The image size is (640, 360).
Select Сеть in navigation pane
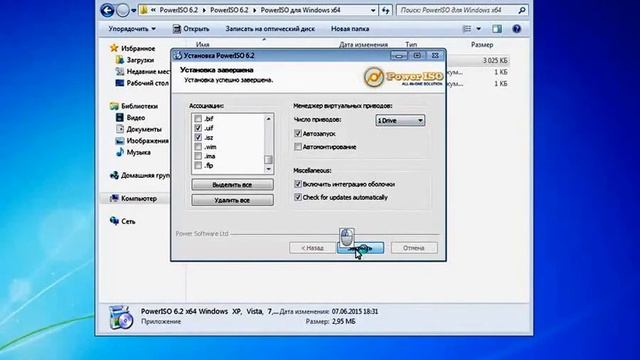point(123,221)
